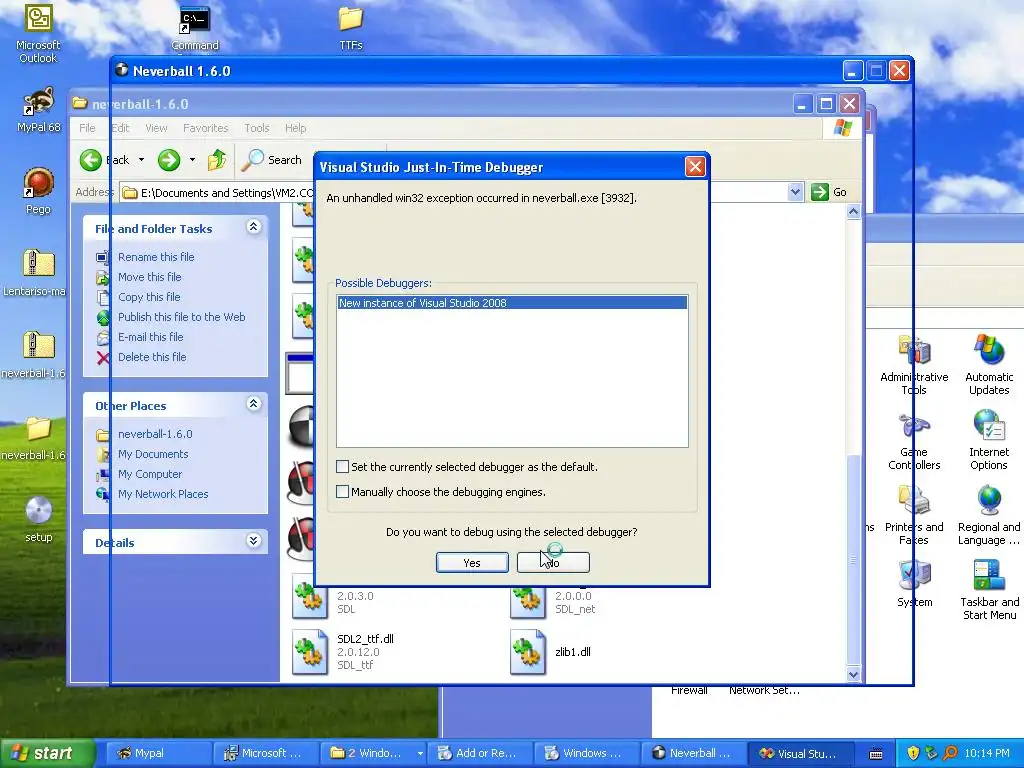Open the Lentariso zip archive icon
This screenshot has width=1024, height=768.
(x=37, y=273)
